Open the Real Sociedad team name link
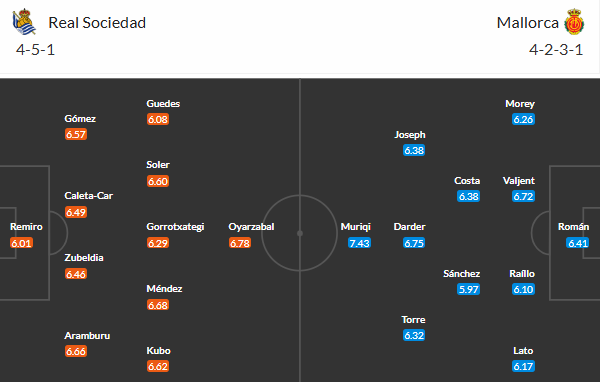 pyautogui.click(x=97, y=23)
